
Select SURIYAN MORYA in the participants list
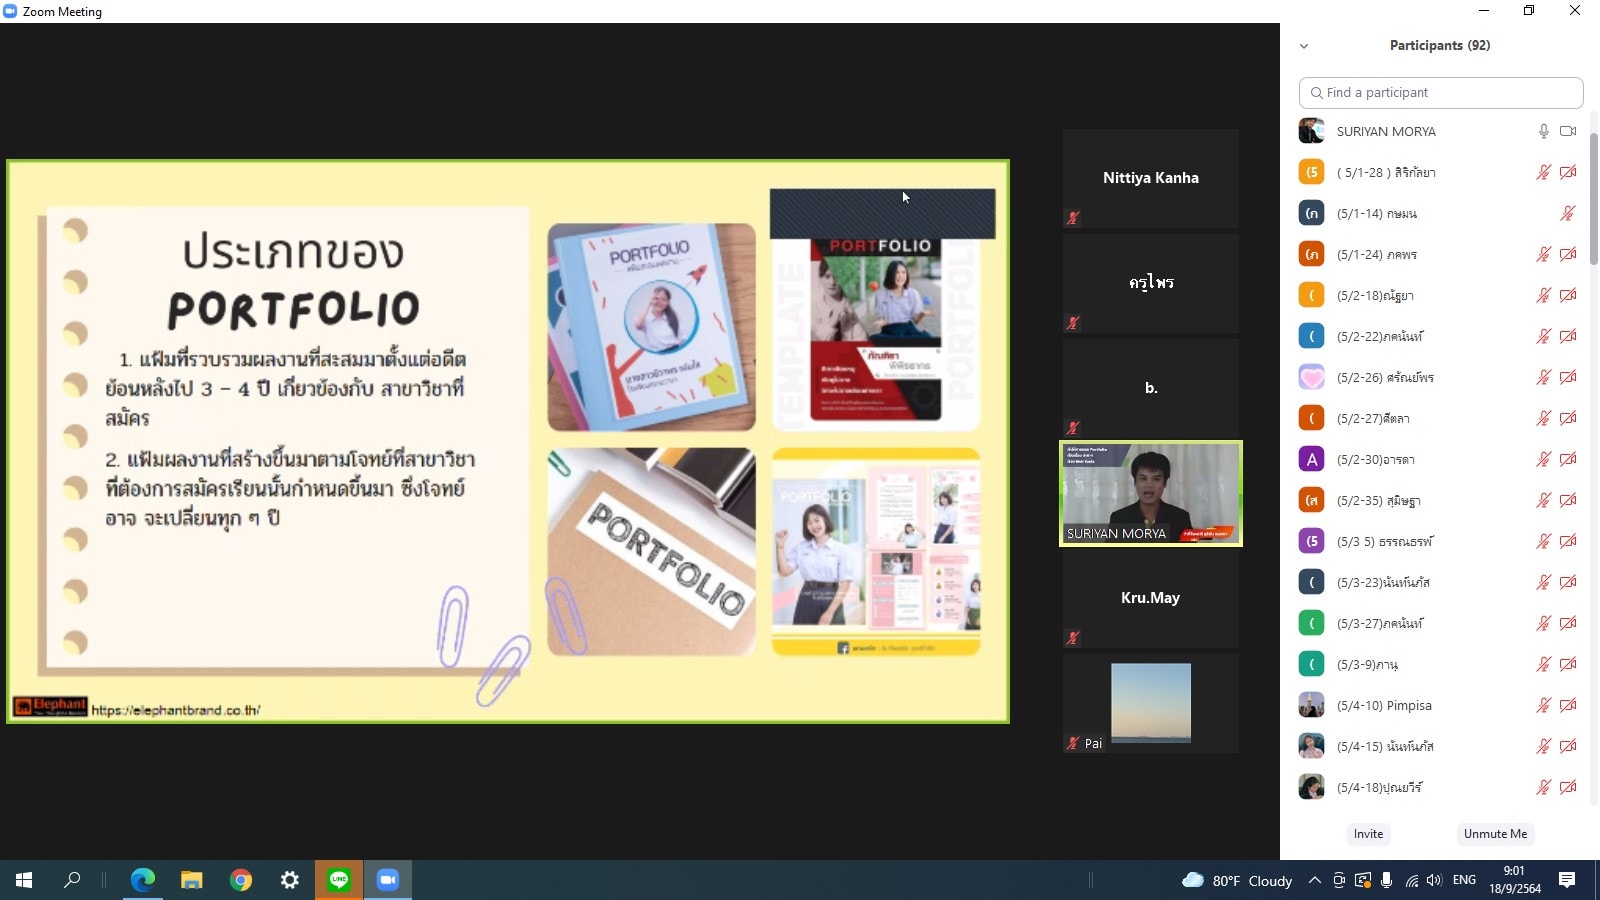tap(1437, 131)
